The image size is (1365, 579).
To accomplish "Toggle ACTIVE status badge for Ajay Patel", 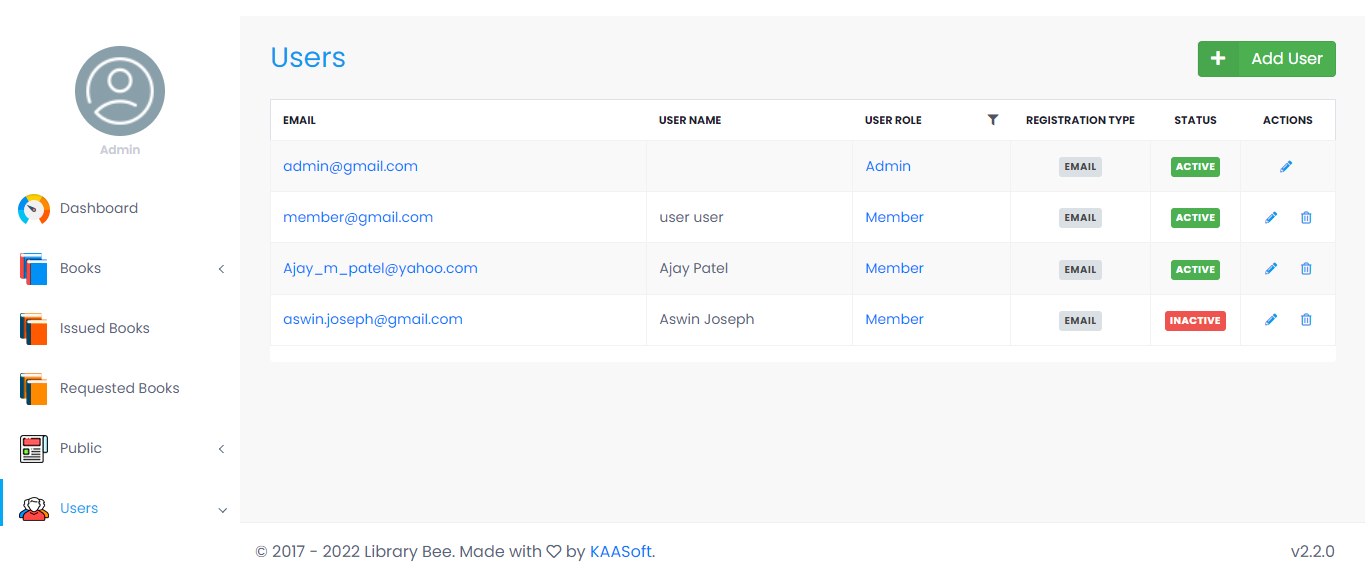I will coord(1195,270).
